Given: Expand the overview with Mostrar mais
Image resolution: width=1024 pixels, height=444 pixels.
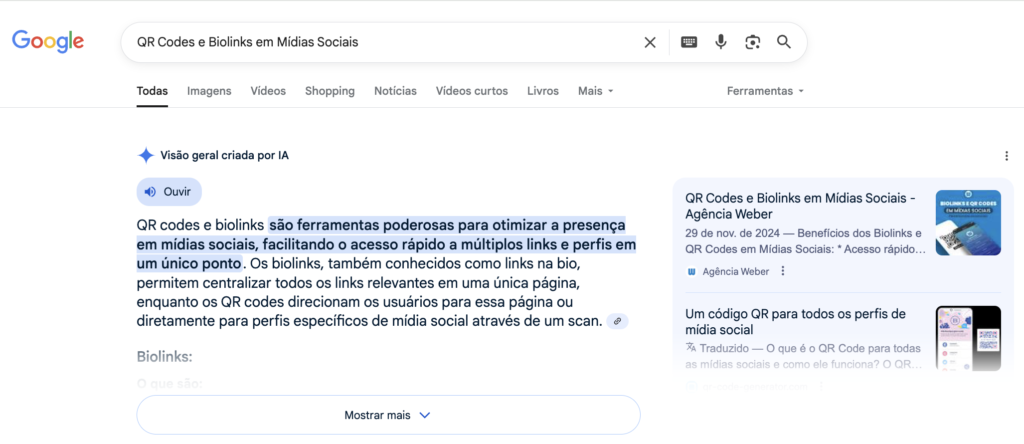Looking at the screenshot, I should [388, 415].
